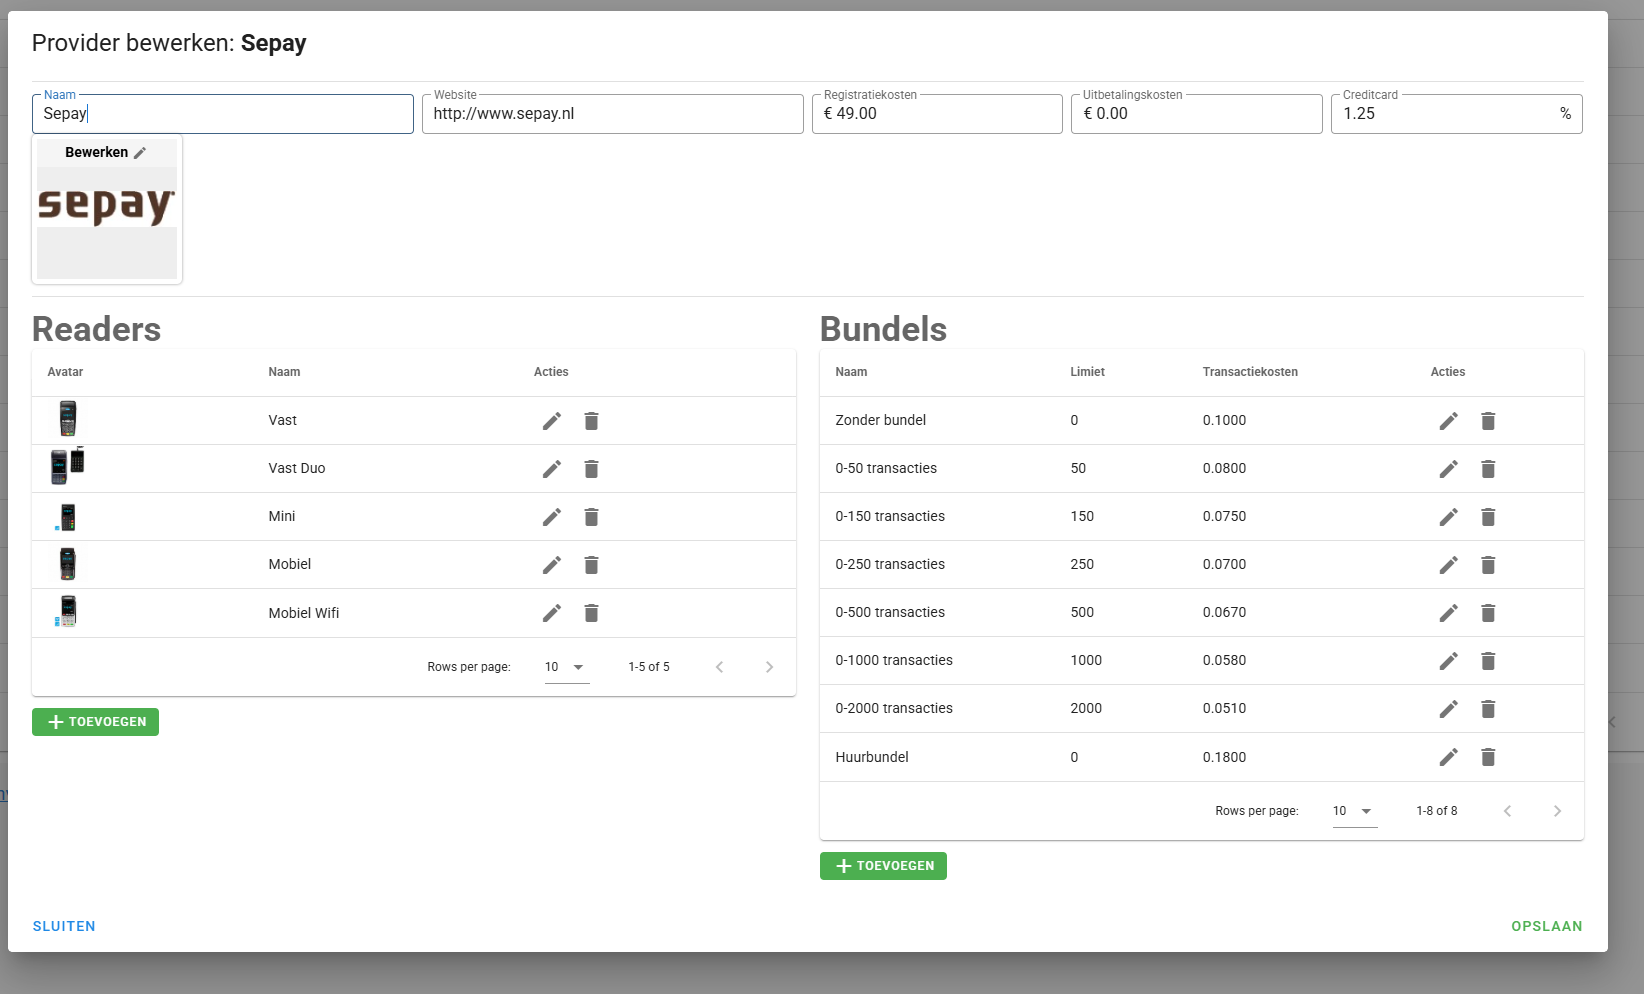
Task: Edit the 0-1000 transacties bundle
Action: click(x=1449, y=661)
